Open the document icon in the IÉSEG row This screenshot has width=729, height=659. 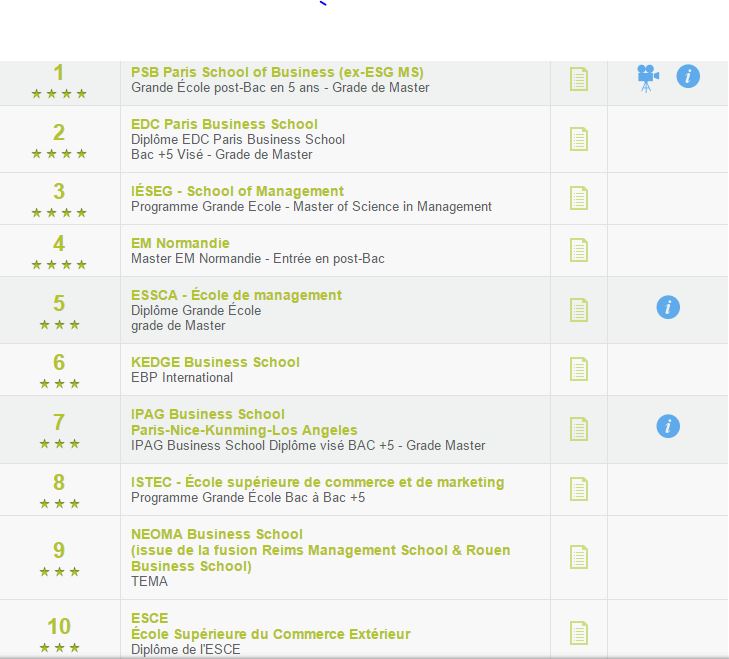point(579,198)
